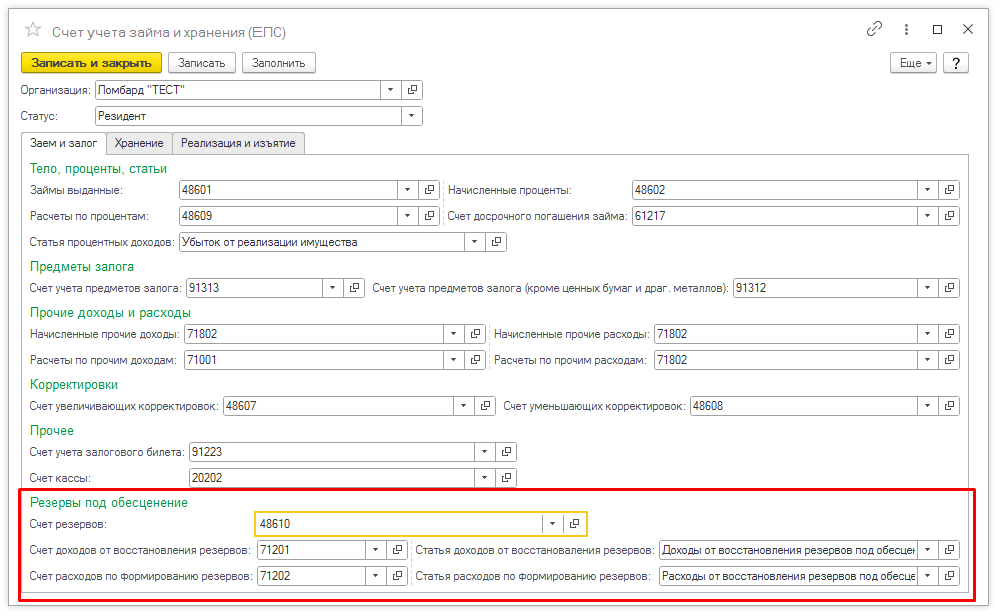Click open icon for Счет увеличивающих корректировок

[x=485, y=406]
